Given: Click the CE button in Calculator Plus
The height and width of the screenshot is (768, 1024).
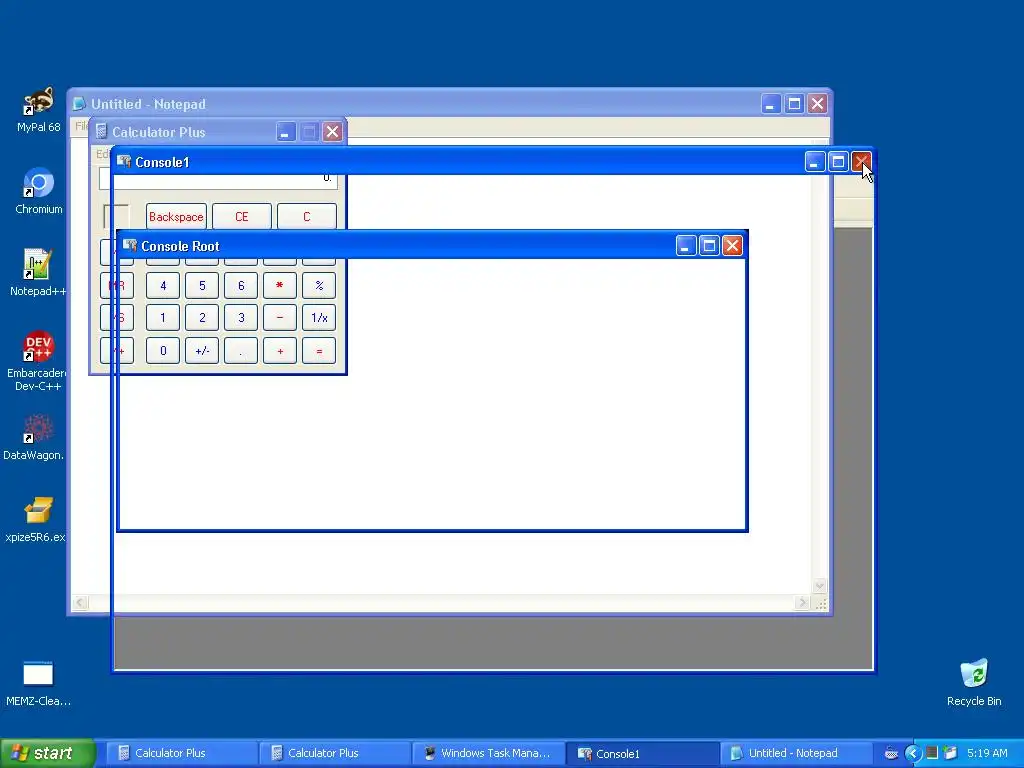Looking at the screenshot, I should pyautogui.click(x=242, y=217).
